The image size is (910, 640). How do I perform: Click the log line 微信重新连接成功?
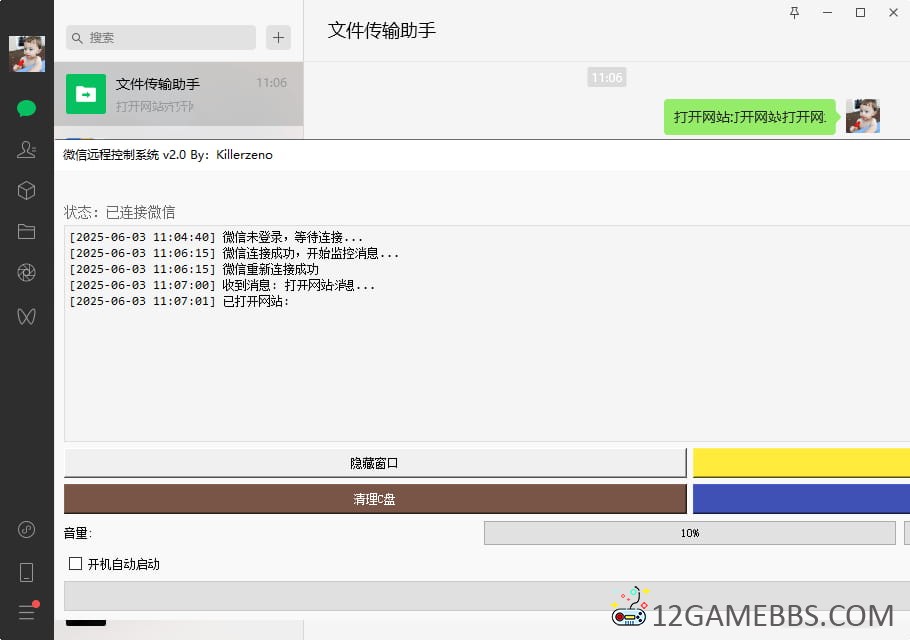point(194,269)
